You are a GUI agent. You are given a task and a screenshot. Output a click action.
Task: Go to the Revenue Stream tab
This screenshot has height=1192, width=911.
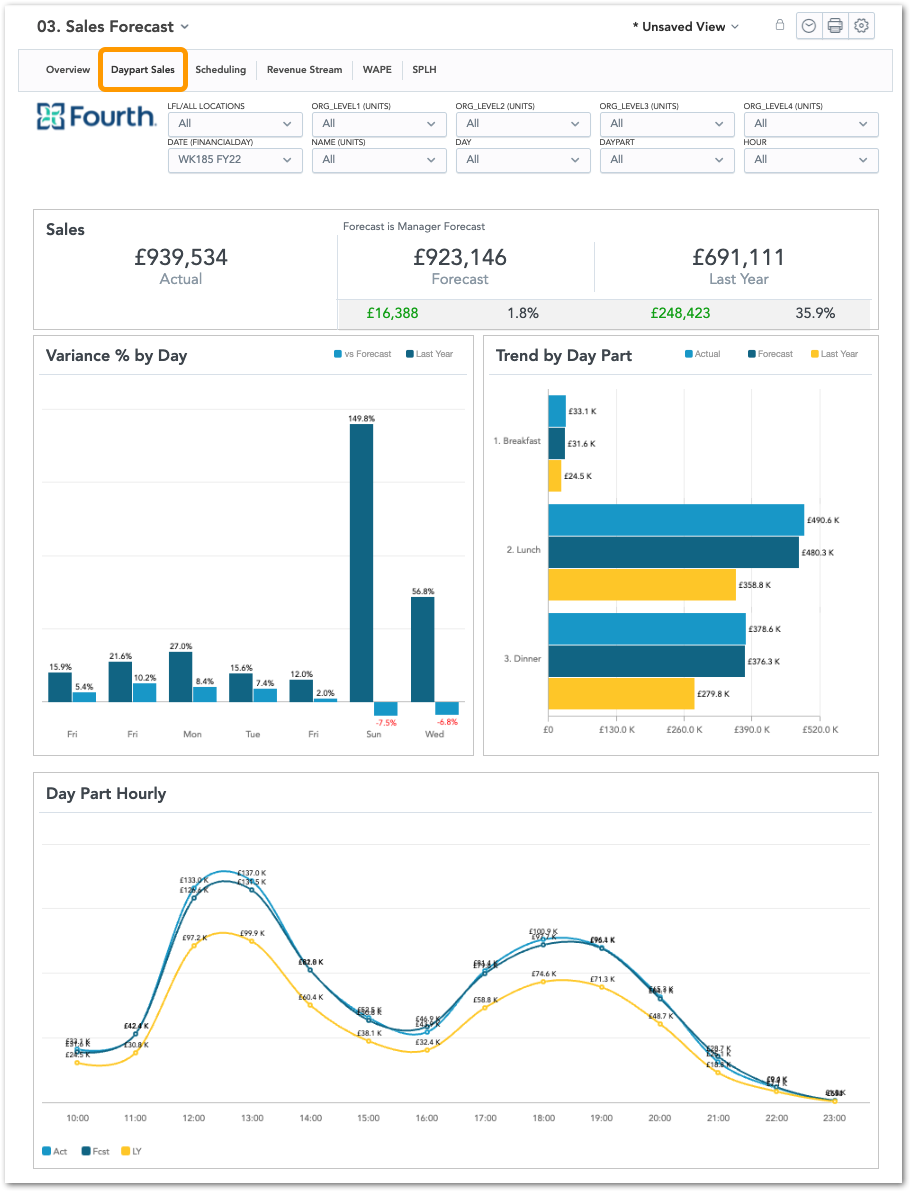click(304, 70)
